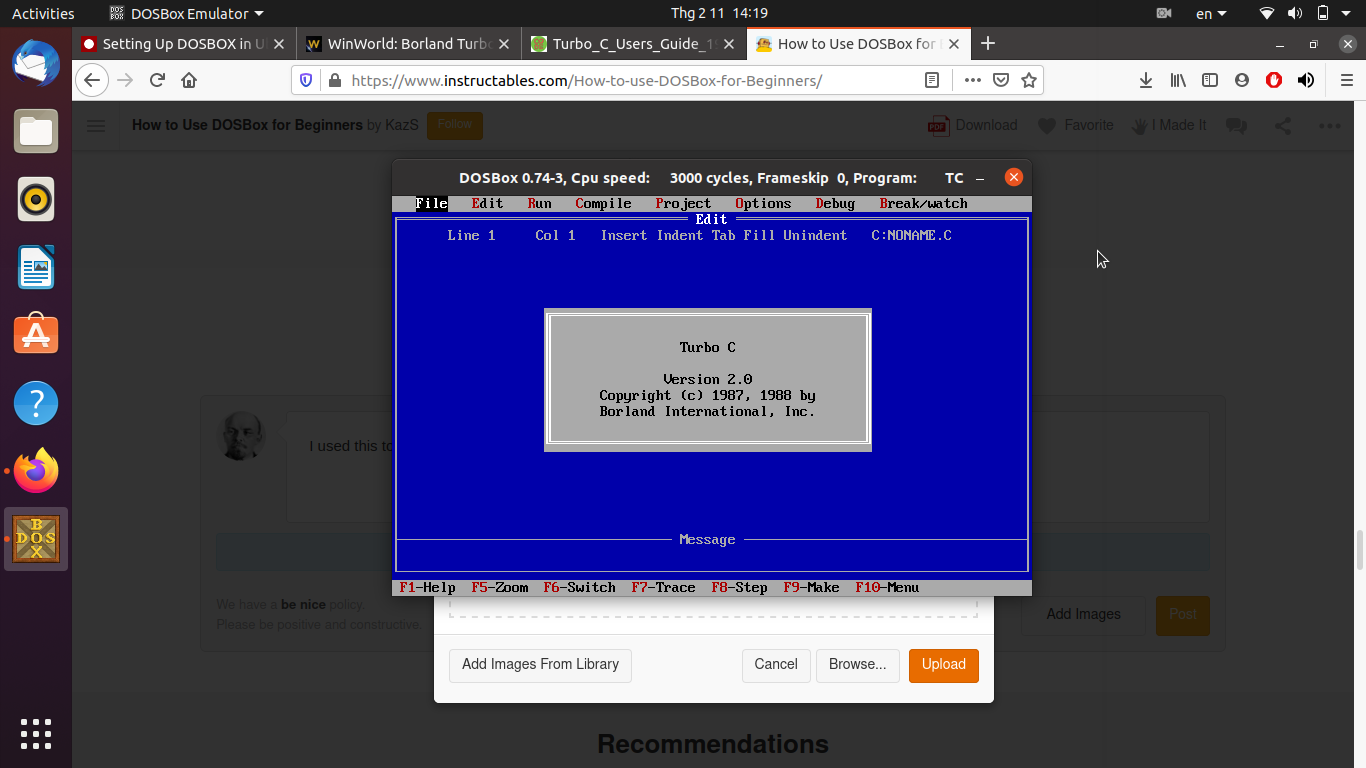This screenshot has width=1366, height=768.
Task: Open Break/watch menu in Turbo C
Action: point(923,203)
